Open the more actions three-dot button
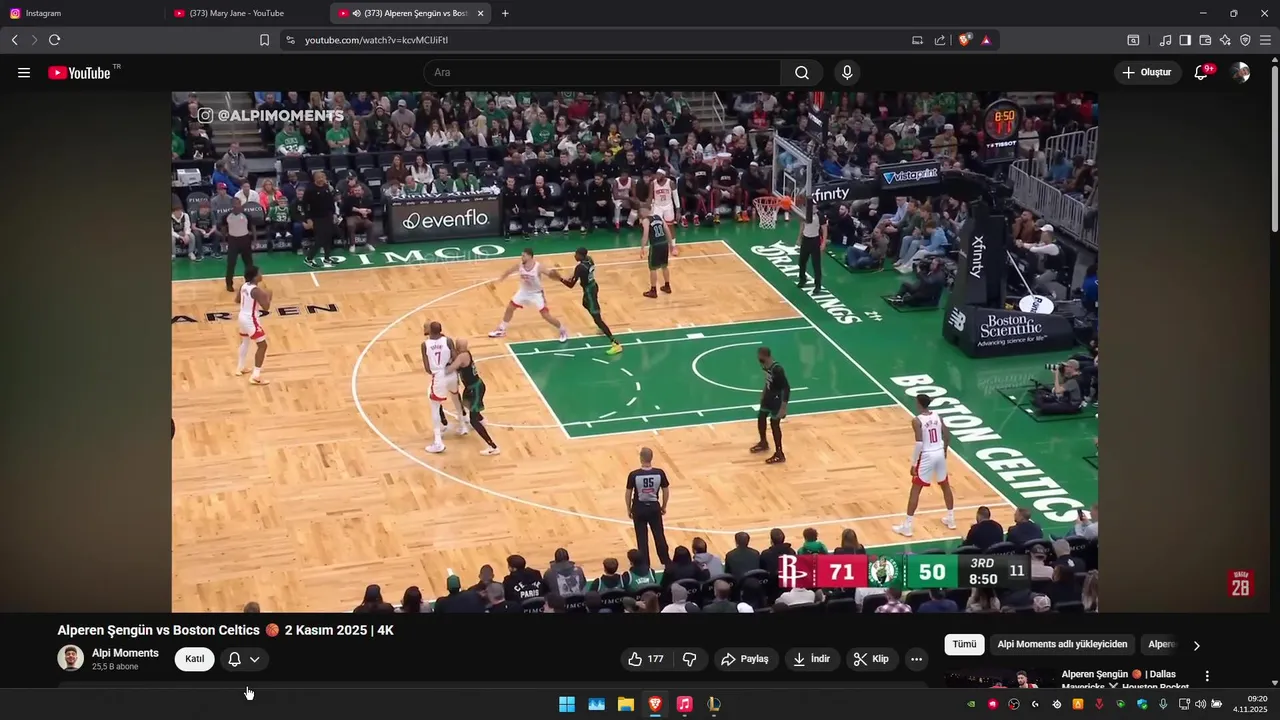This screenshot has width=1280, height=720. [916, 659]
